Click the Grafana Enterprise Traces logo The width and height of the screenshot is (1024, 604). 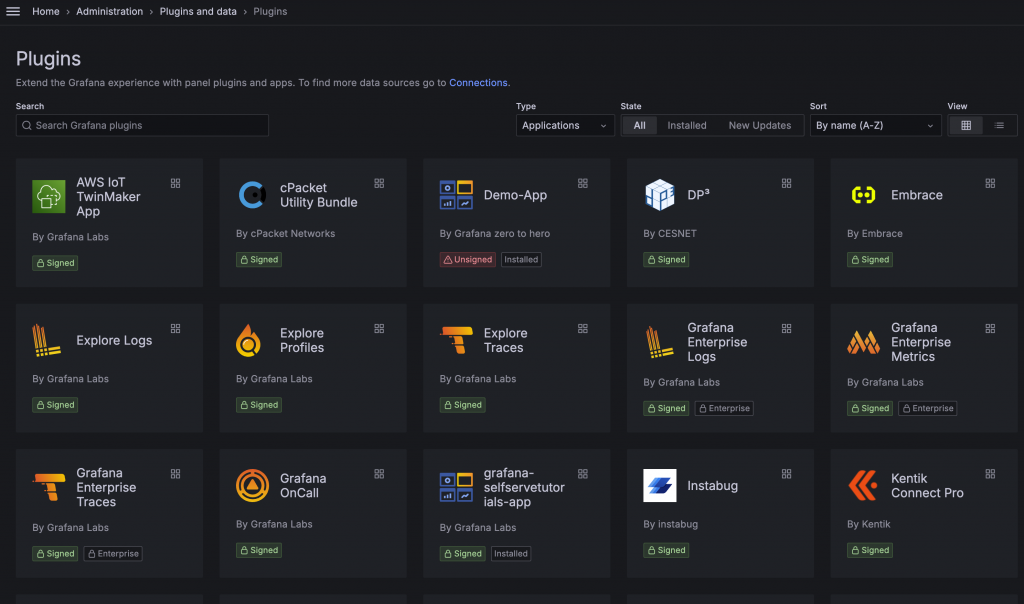click(x=48, y=487)
